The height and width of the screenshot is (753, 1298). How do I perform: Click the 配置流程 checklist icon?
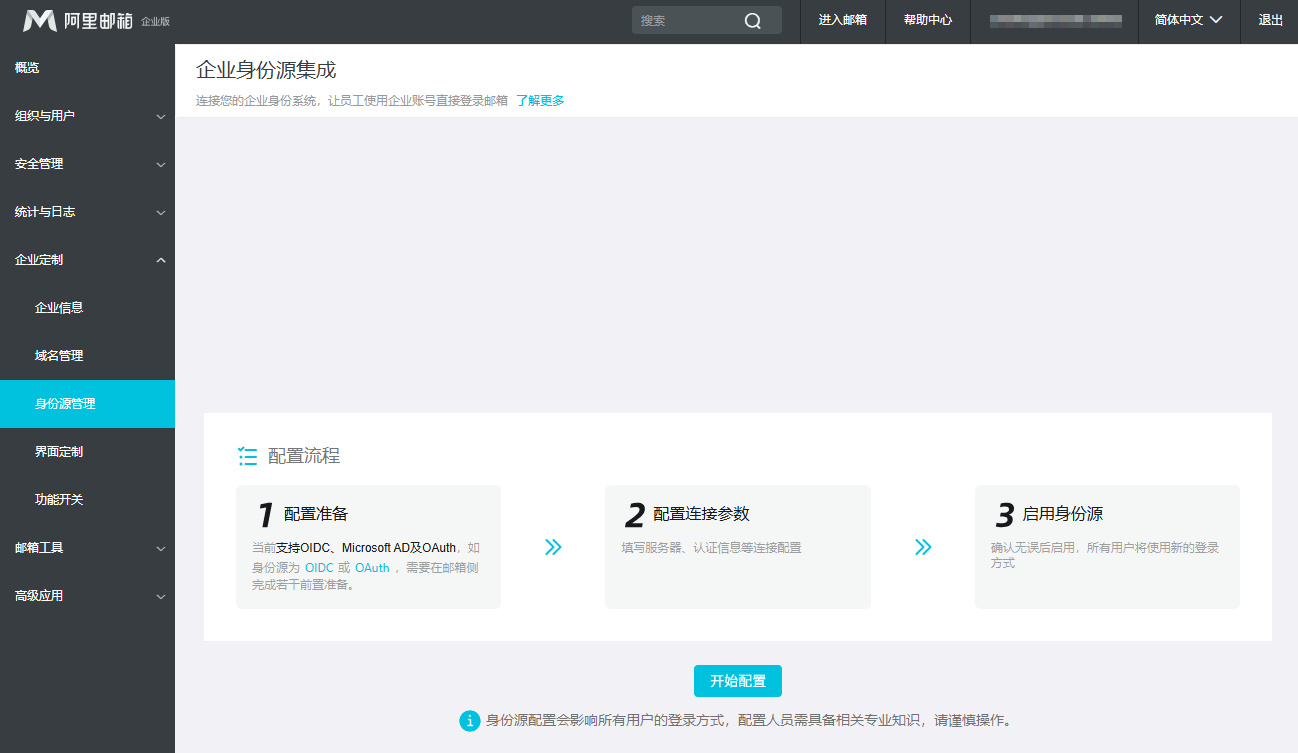[x=248, y=456]
